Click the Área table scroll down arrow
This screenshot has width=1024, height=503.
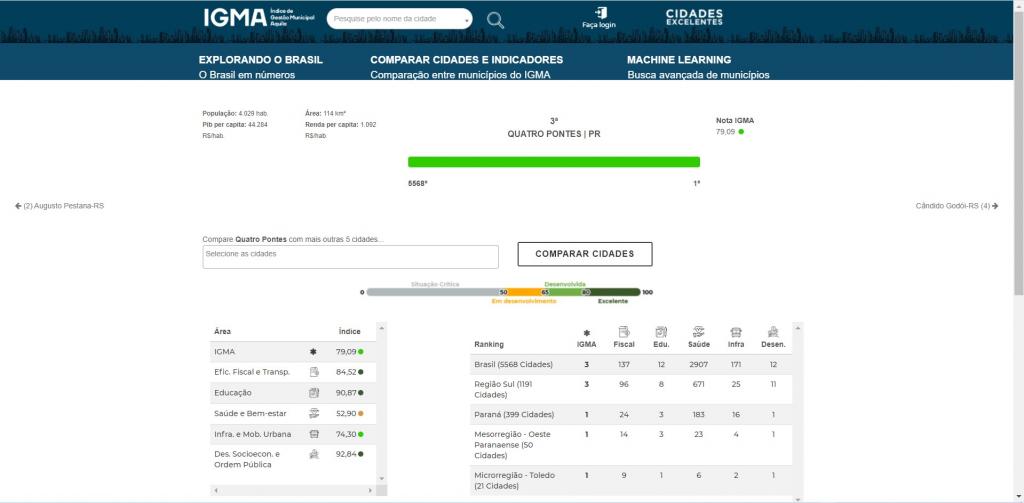(x=382, y=479)
